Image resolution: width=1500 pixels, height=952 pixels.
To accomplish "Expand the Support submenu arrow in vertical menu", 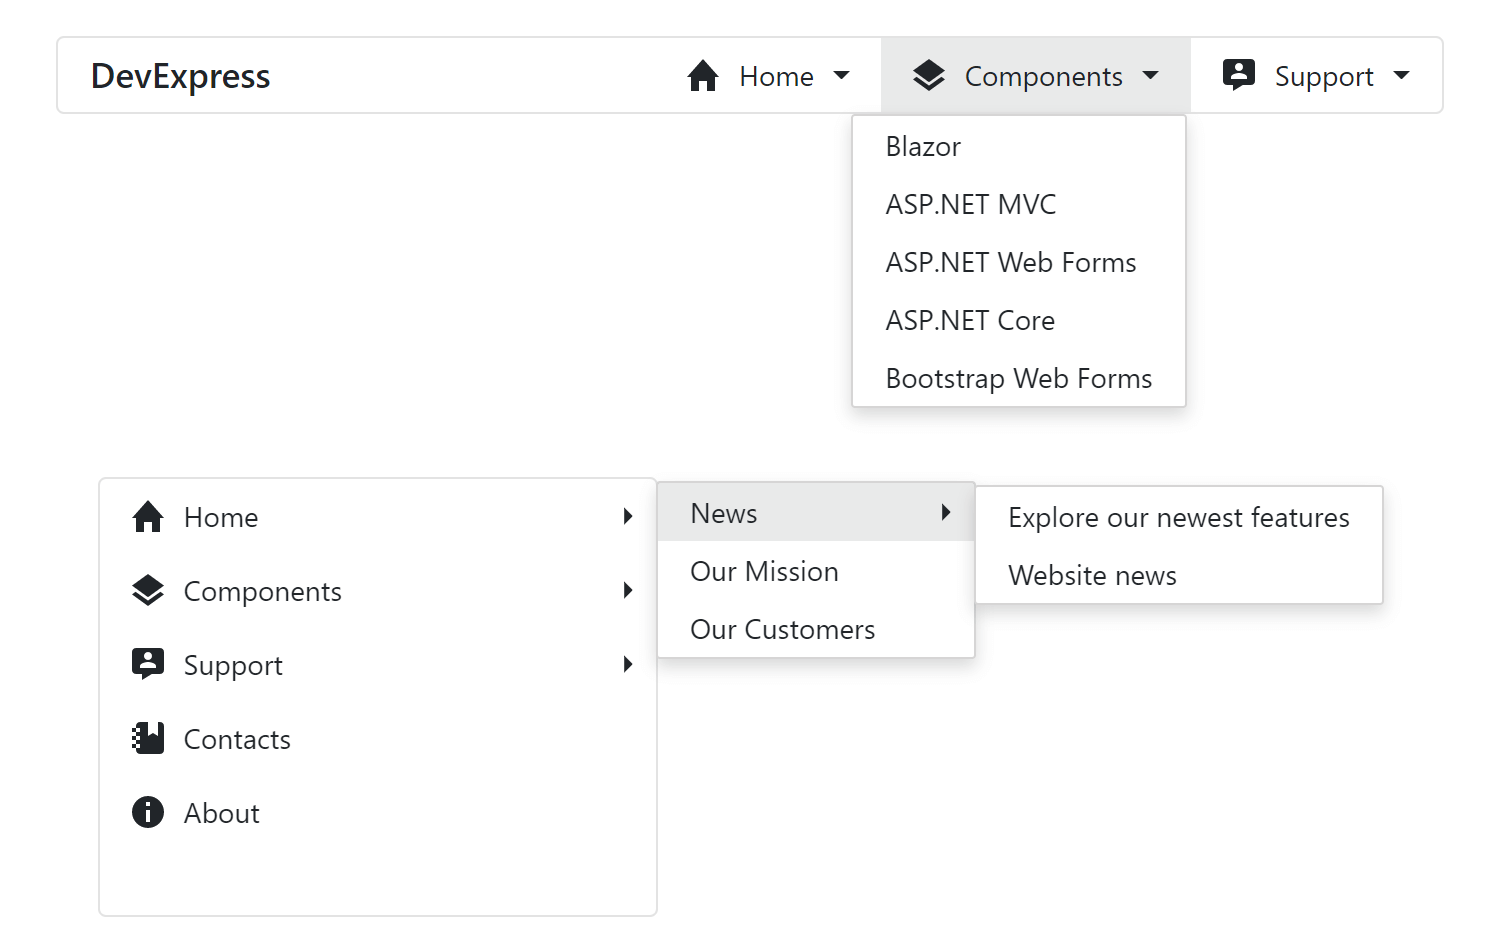I will pyautogui.click(x=628, y=665).
